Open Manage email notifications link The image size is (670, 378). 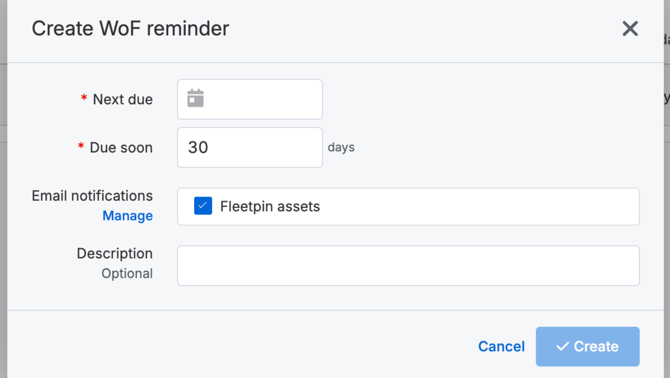coord(127,216)
